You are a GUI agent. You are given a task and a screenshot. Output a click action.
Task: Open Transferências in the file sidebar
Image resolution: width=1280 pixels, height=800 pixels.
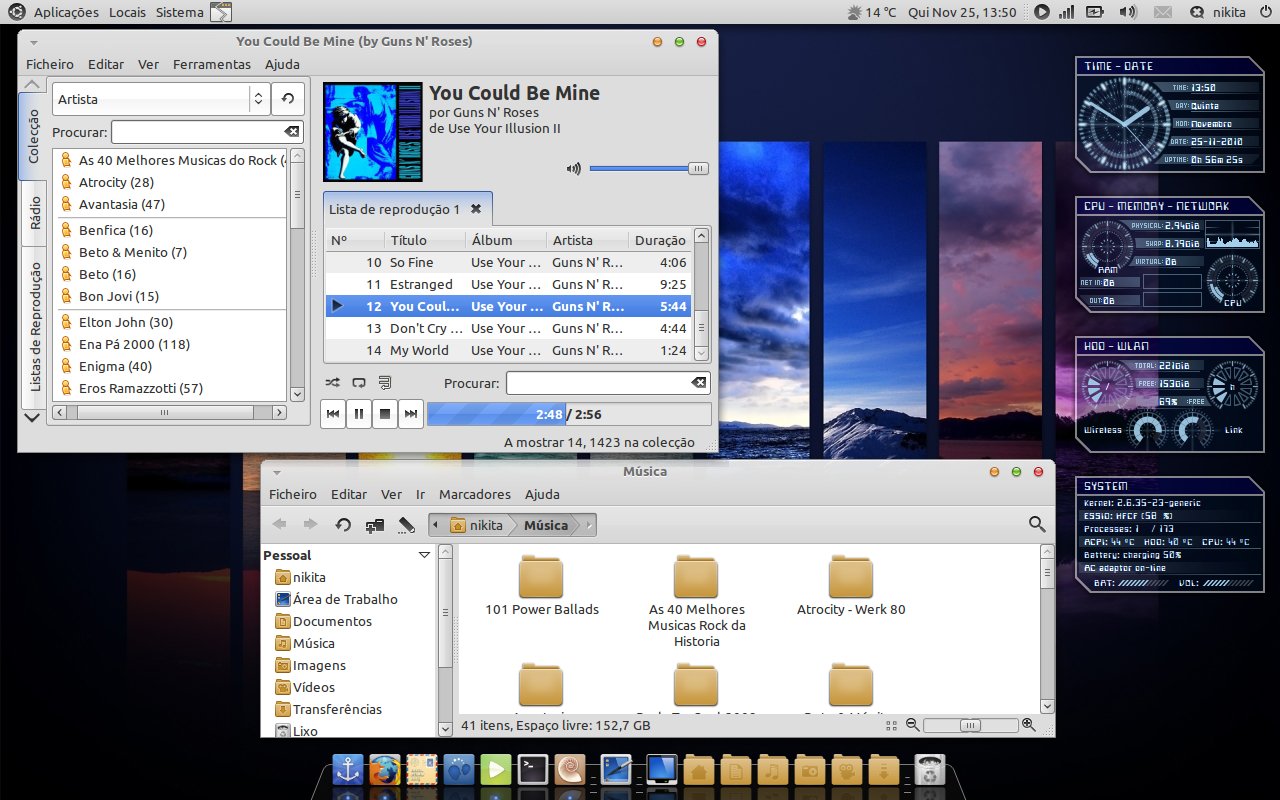tap(328, 709)
